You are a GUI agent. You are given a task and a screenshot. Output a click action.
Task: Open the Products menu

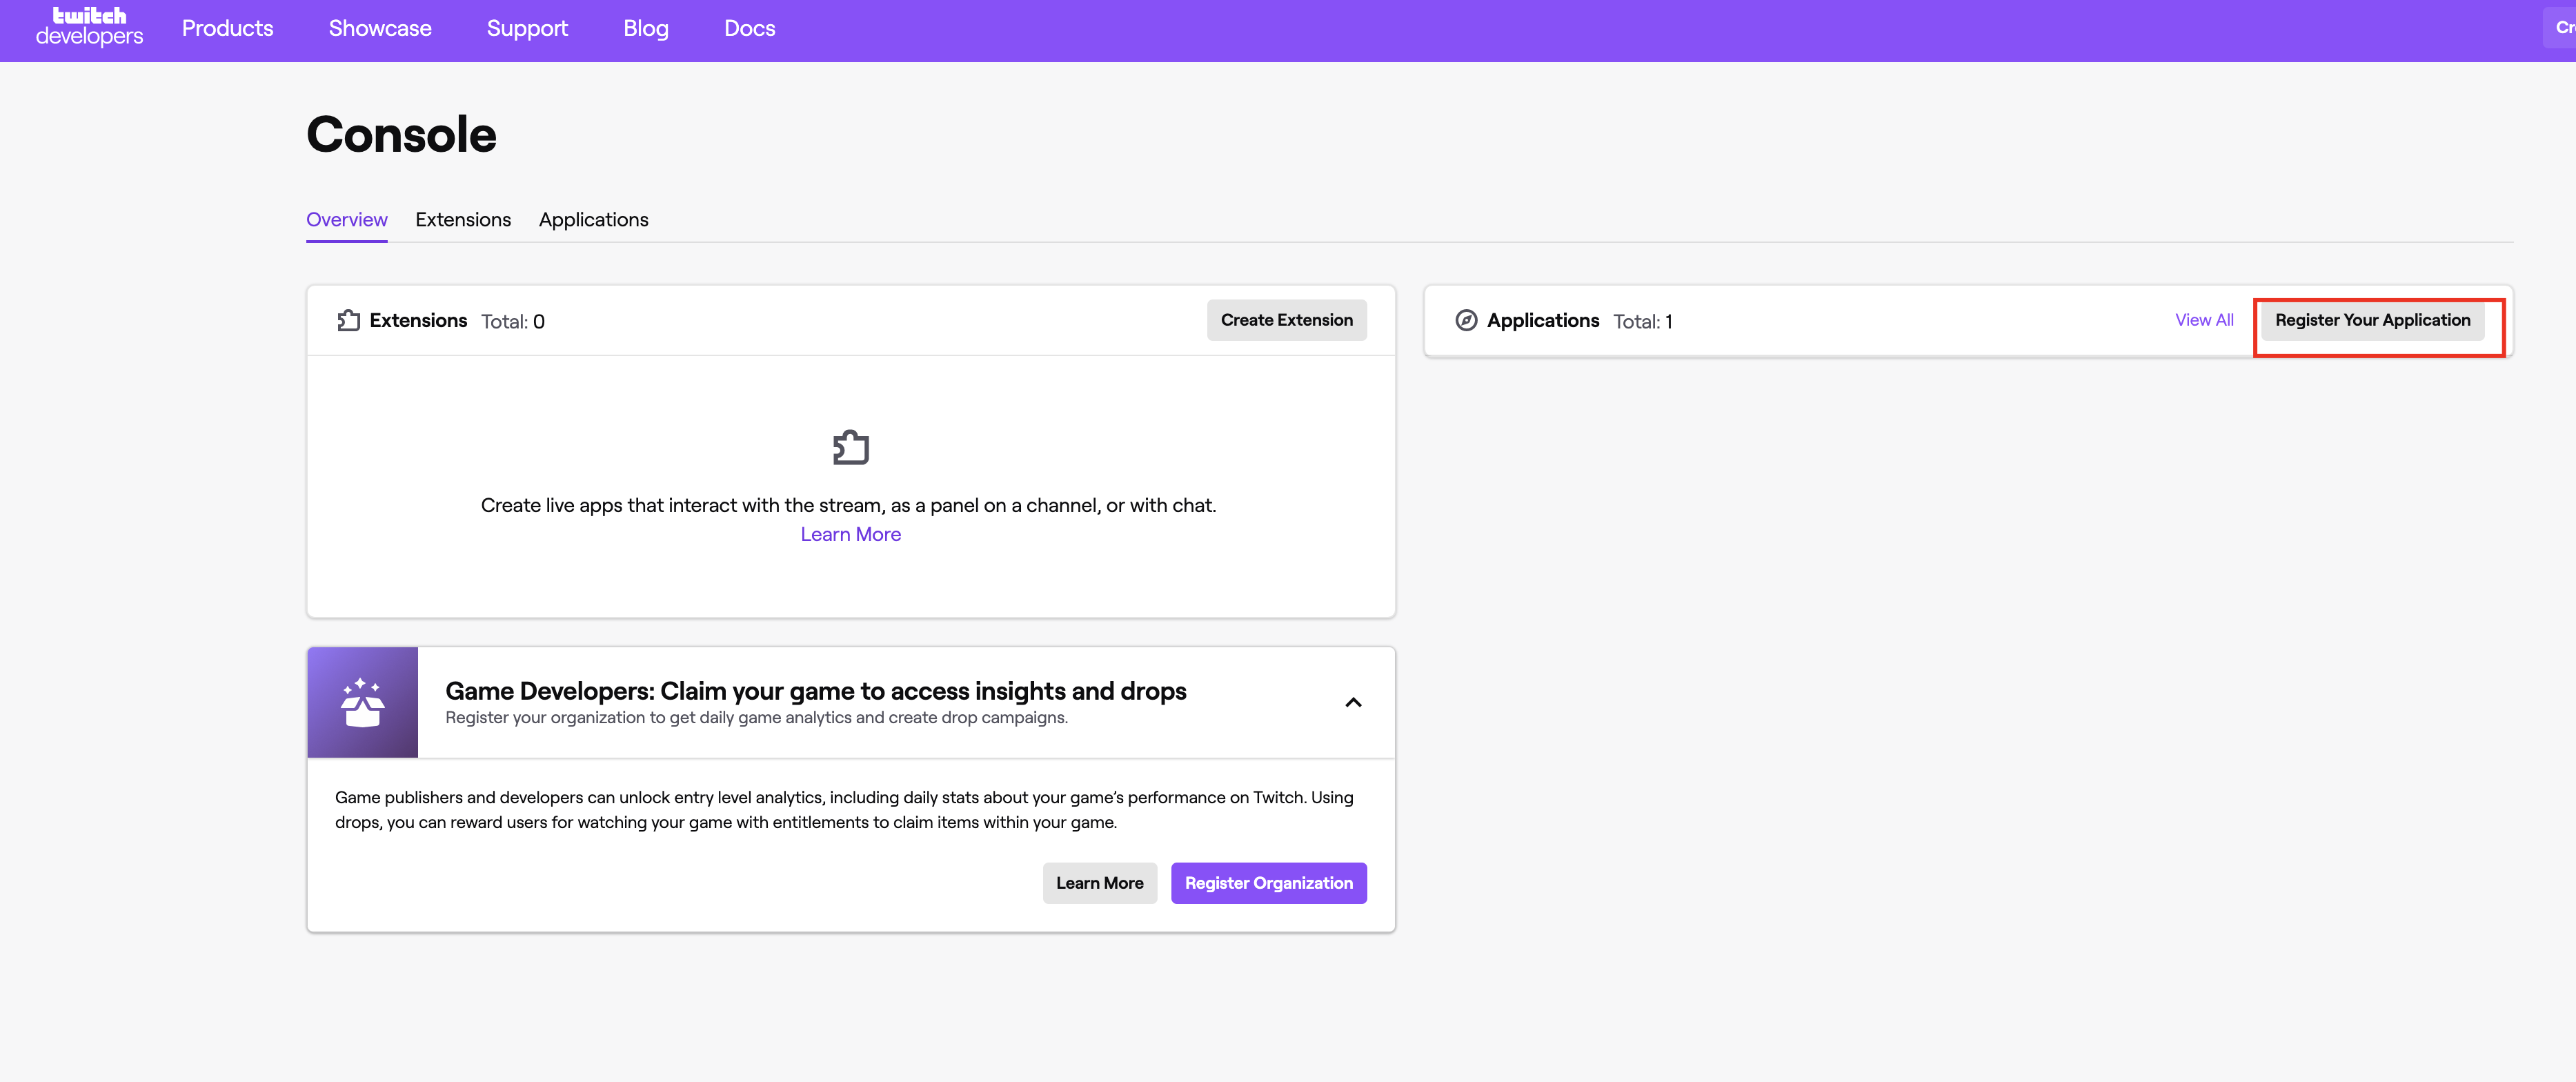tap(227, 28)
